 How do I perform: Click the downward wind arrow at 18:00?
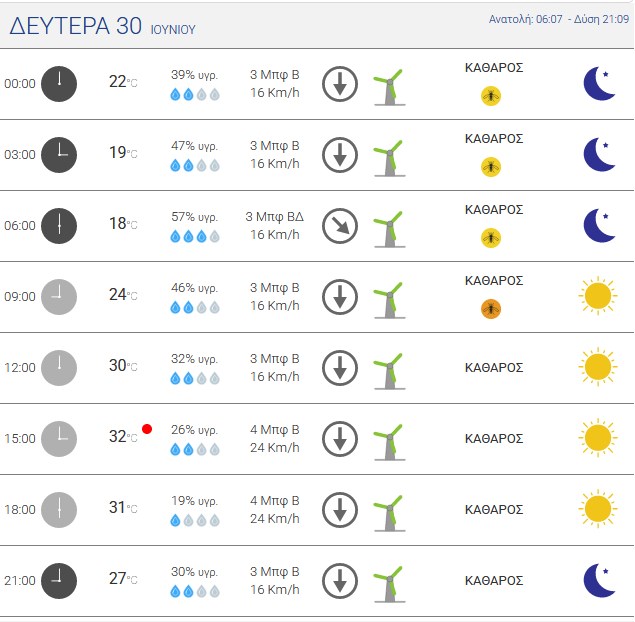point(340,510)
